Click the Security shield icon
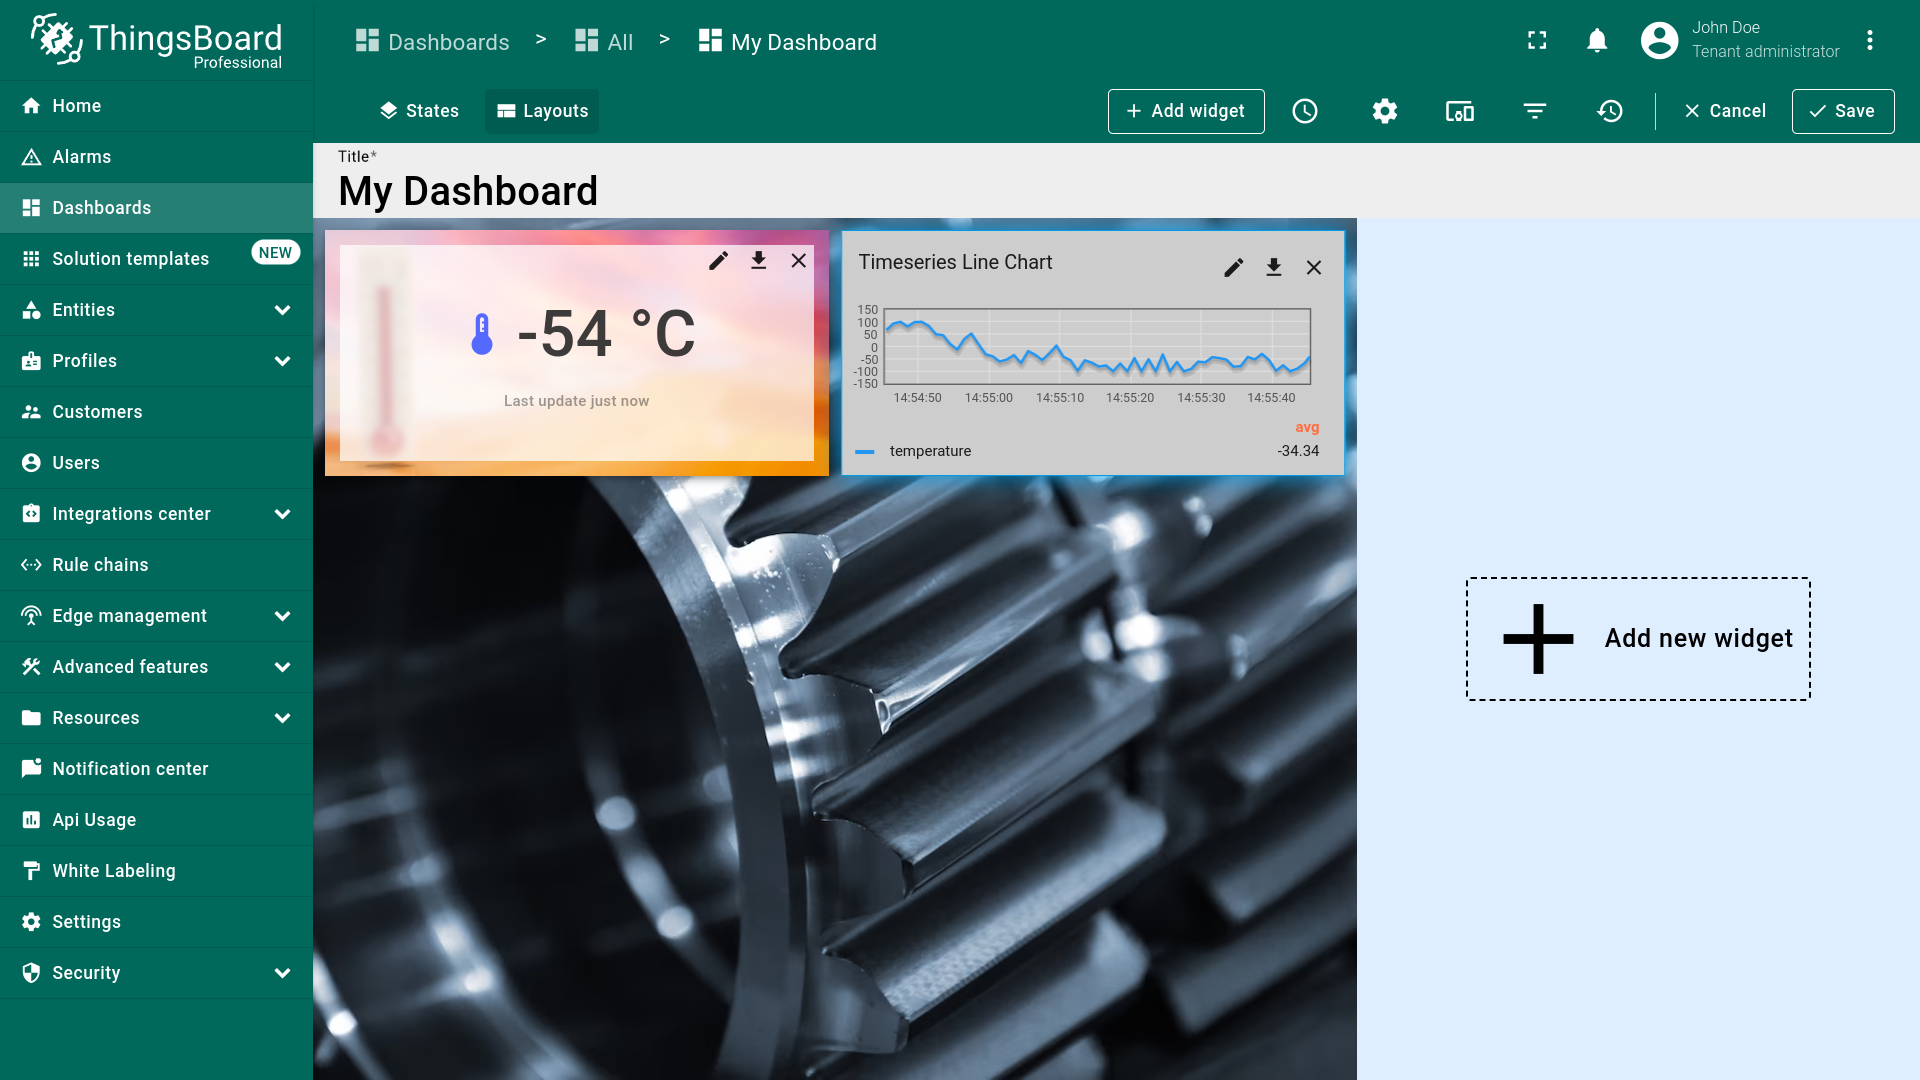Image resolution: width=1920 pixels, height=1080 pixels. [31, 973]
